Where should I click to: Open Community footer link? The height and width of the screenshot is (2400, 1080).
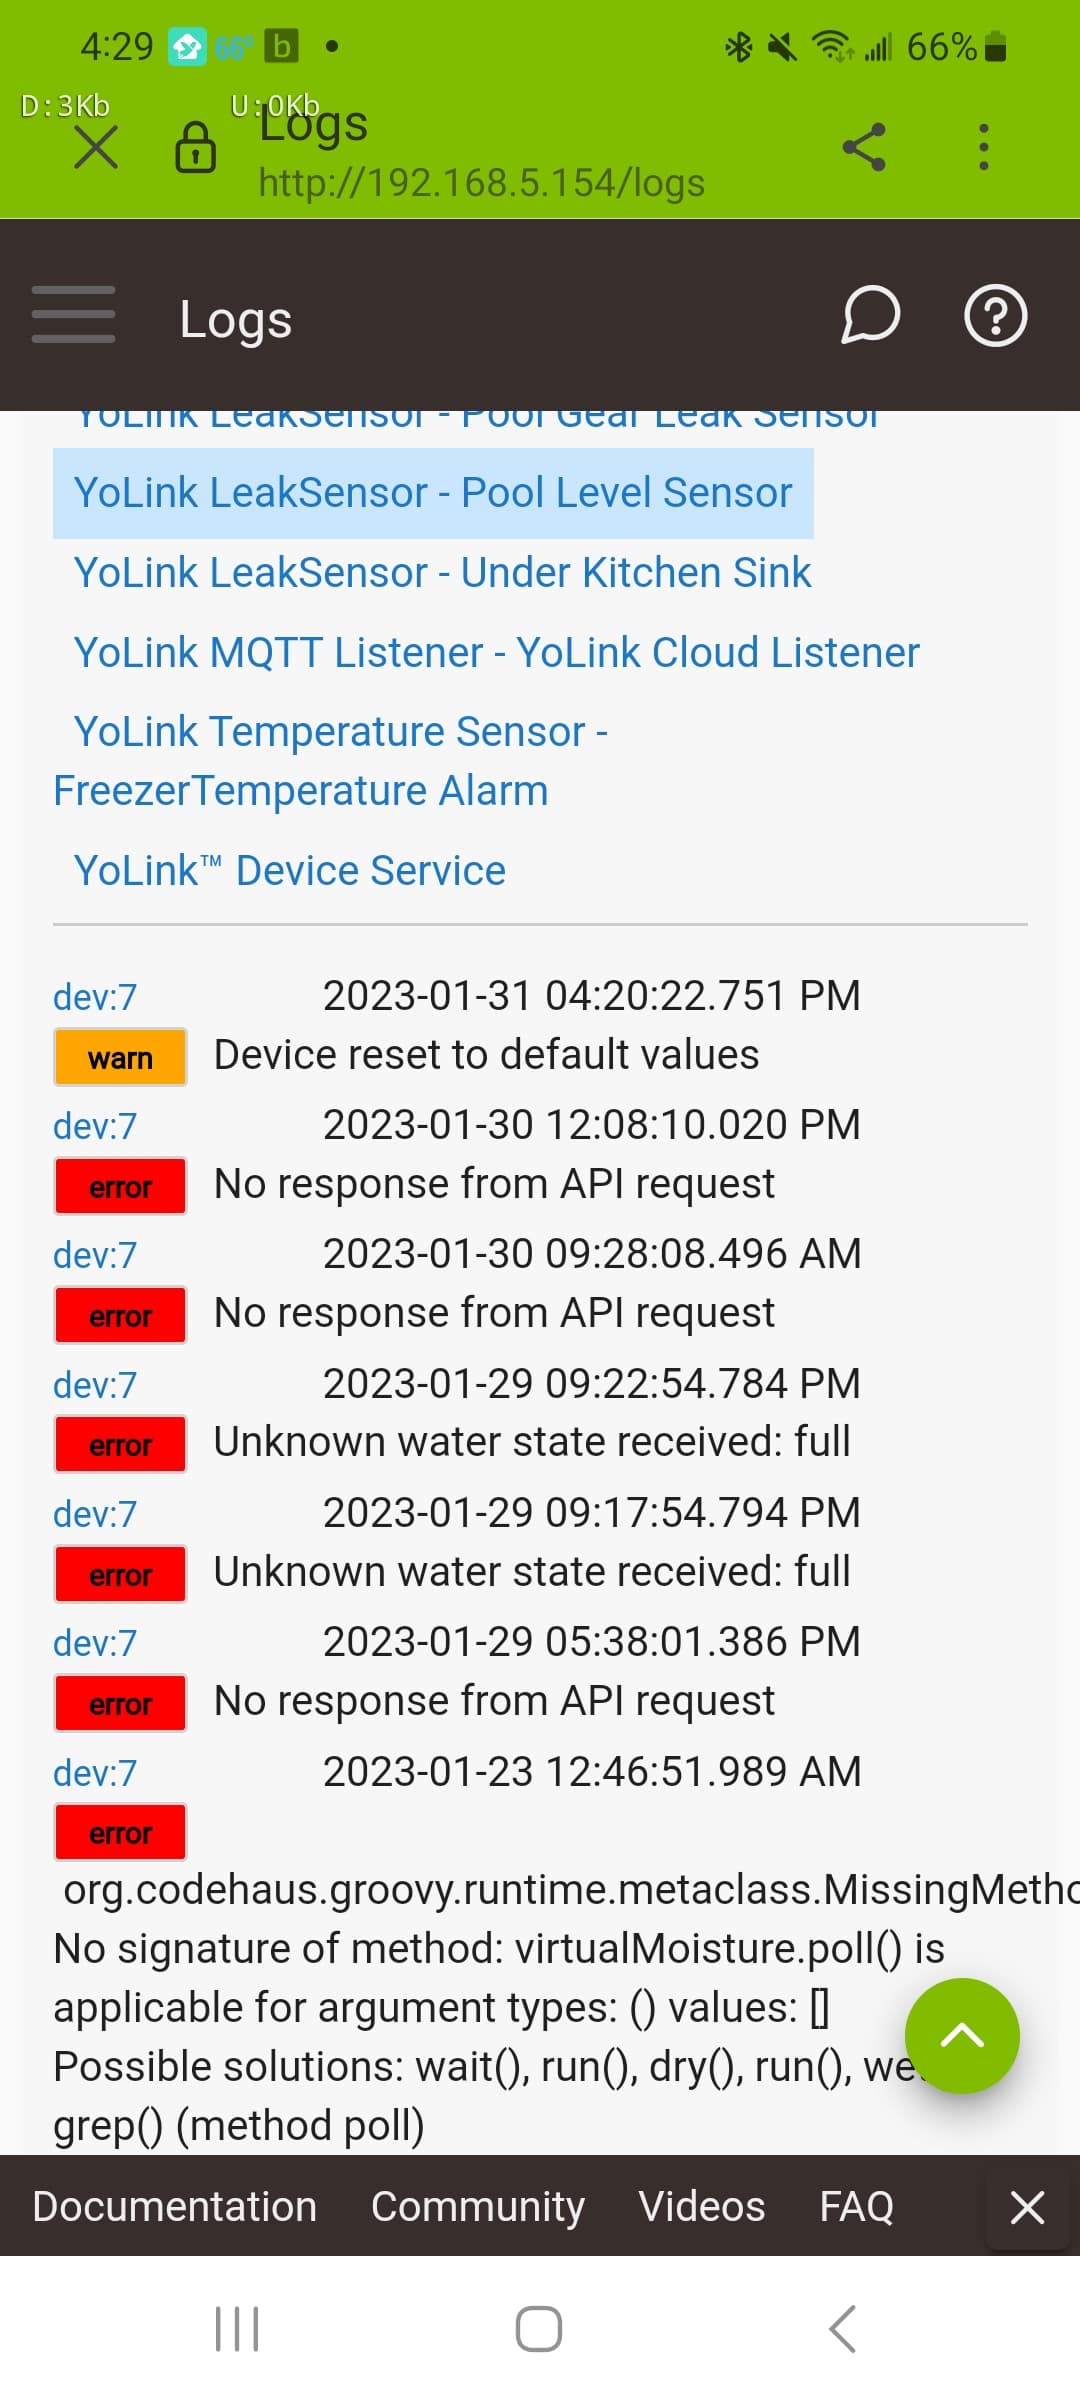tap(477, 2207)
